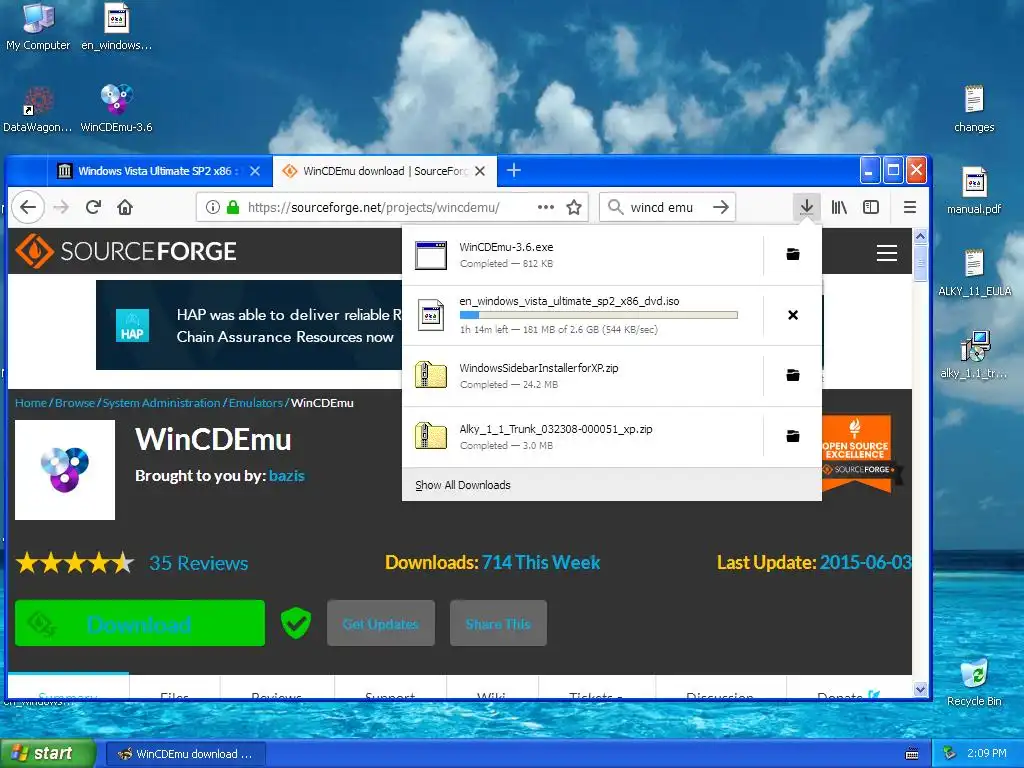
Task: Open the Windows Start menu
Action: (47, 753)
